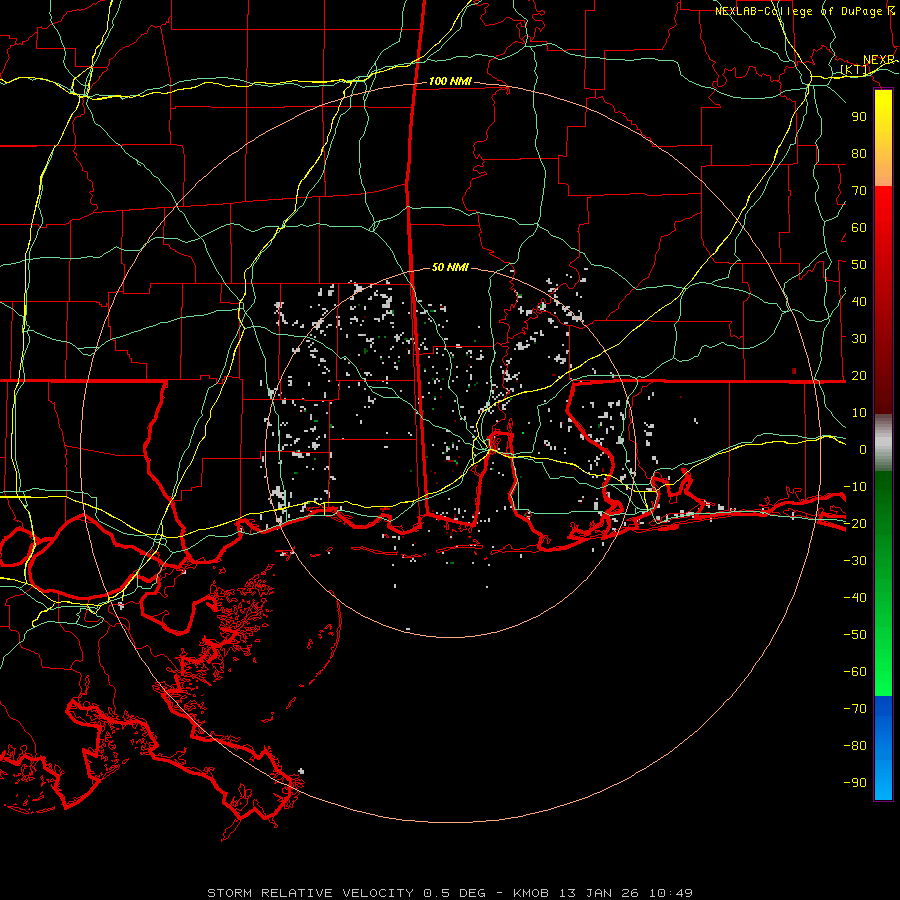Pick the gray zero-velocity segment of color bar
This screenshot has width=900, height=900.
883,443
